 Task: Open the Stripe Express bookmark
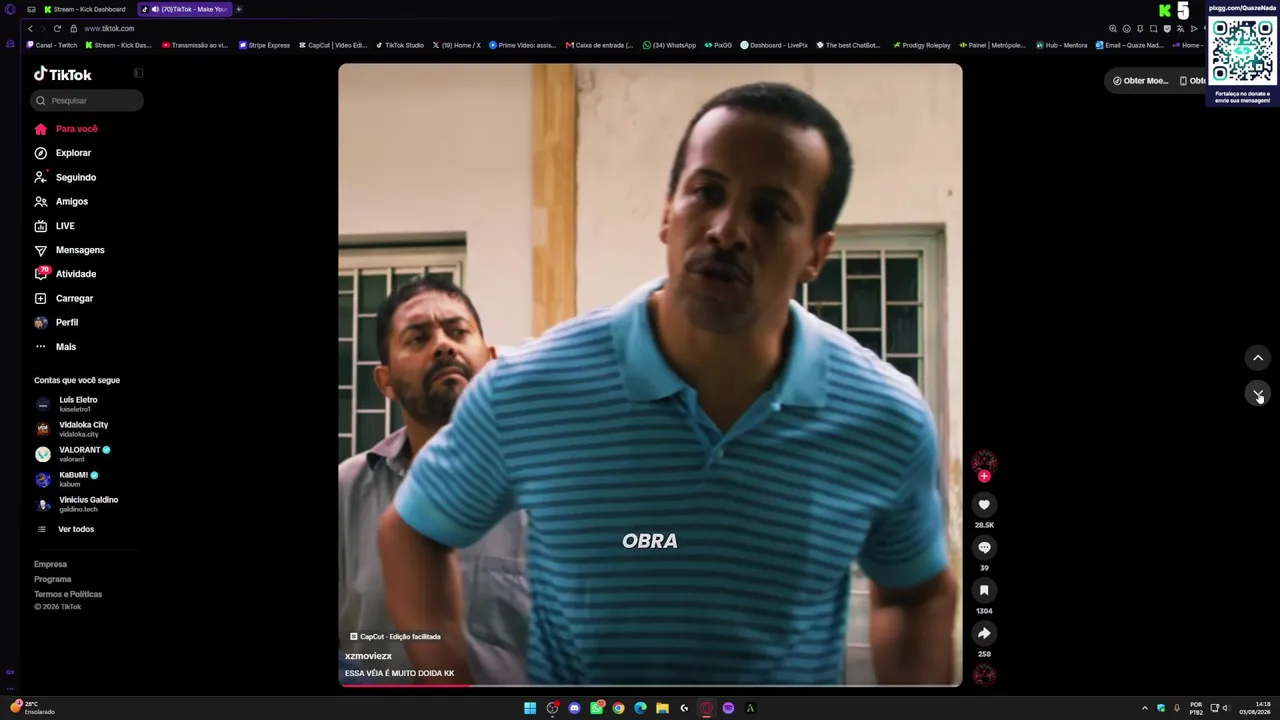click(264, 45)
